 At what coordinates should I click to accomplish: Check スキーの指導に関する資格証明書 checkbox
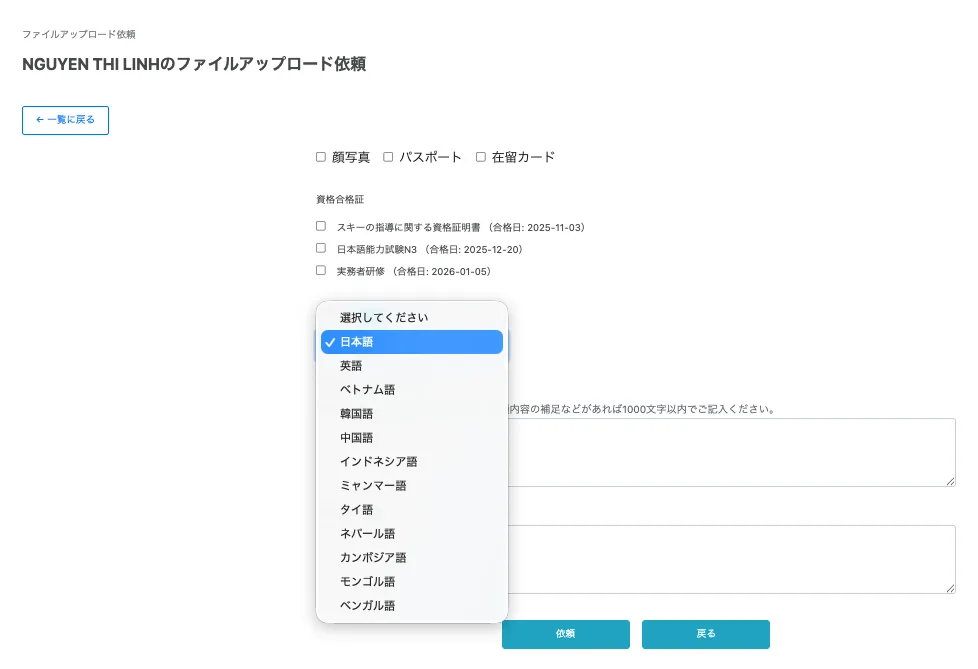[x=321, y=226]
